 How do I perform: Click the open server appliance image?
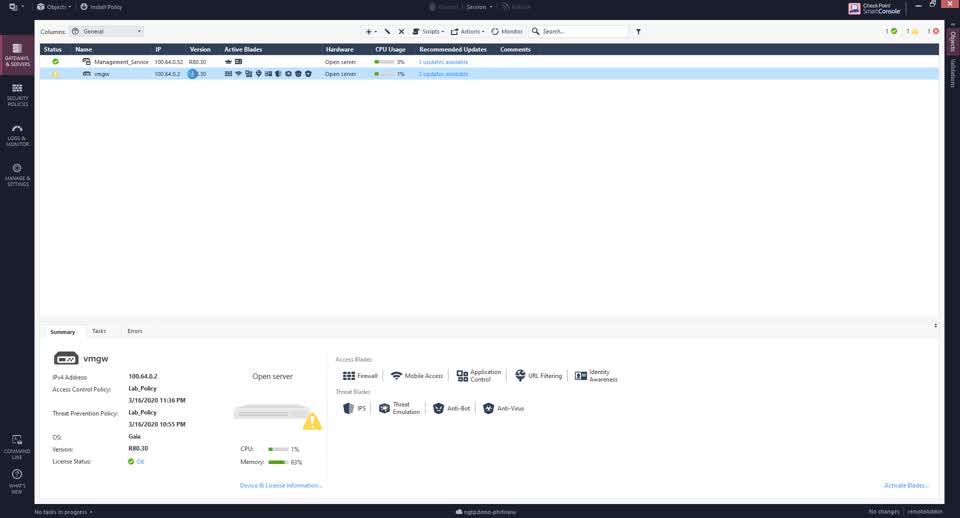click(272, 413)
